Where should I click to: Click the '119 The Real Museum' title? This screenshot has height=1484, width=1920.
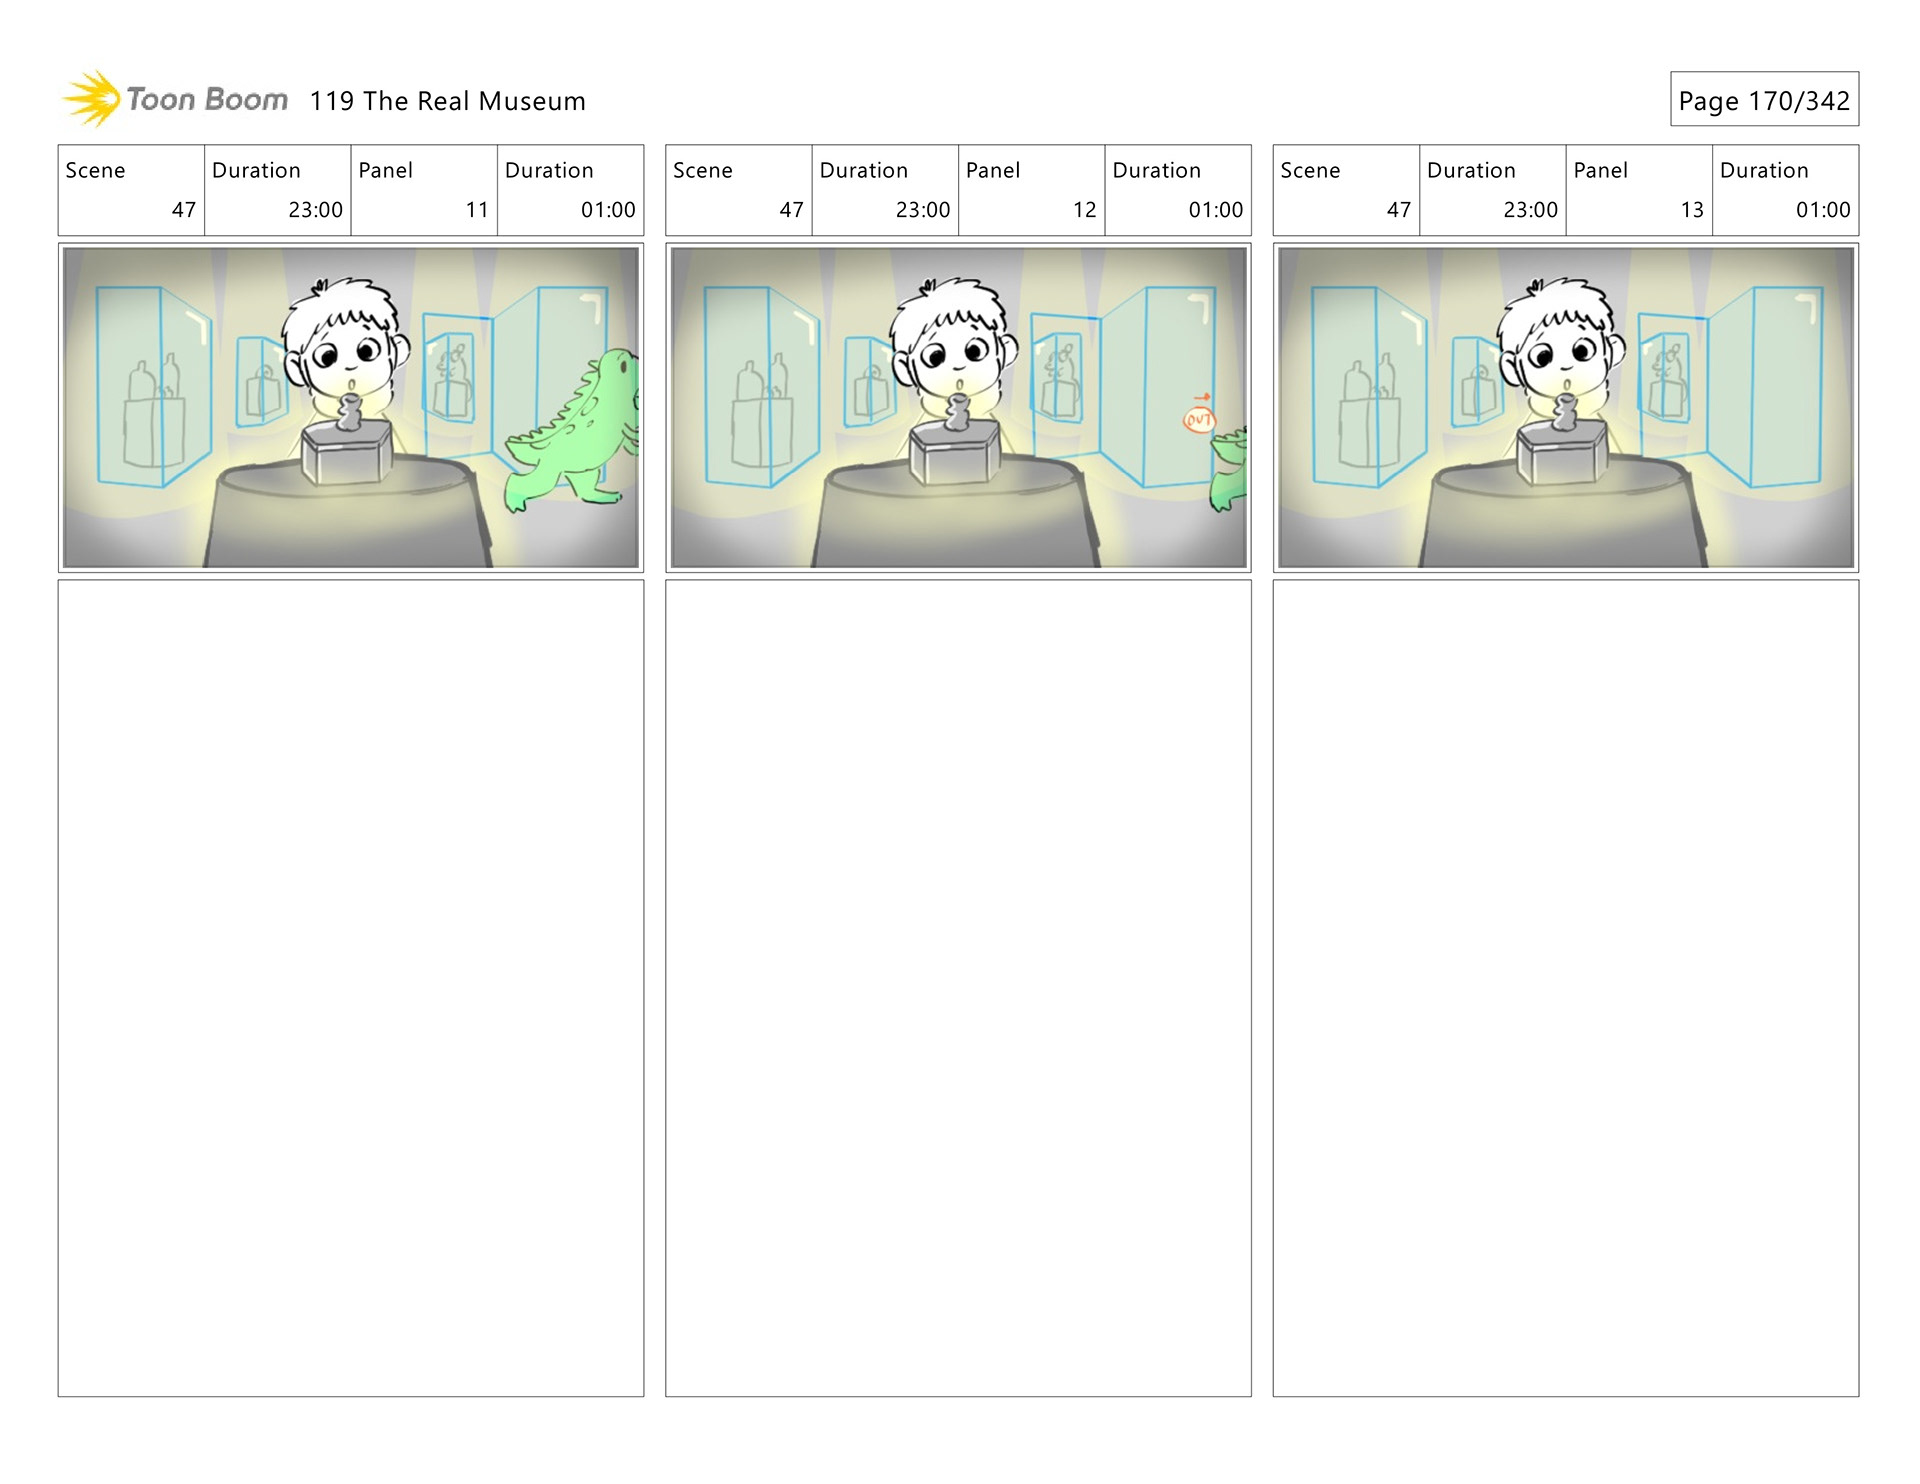tap(447, 101)
